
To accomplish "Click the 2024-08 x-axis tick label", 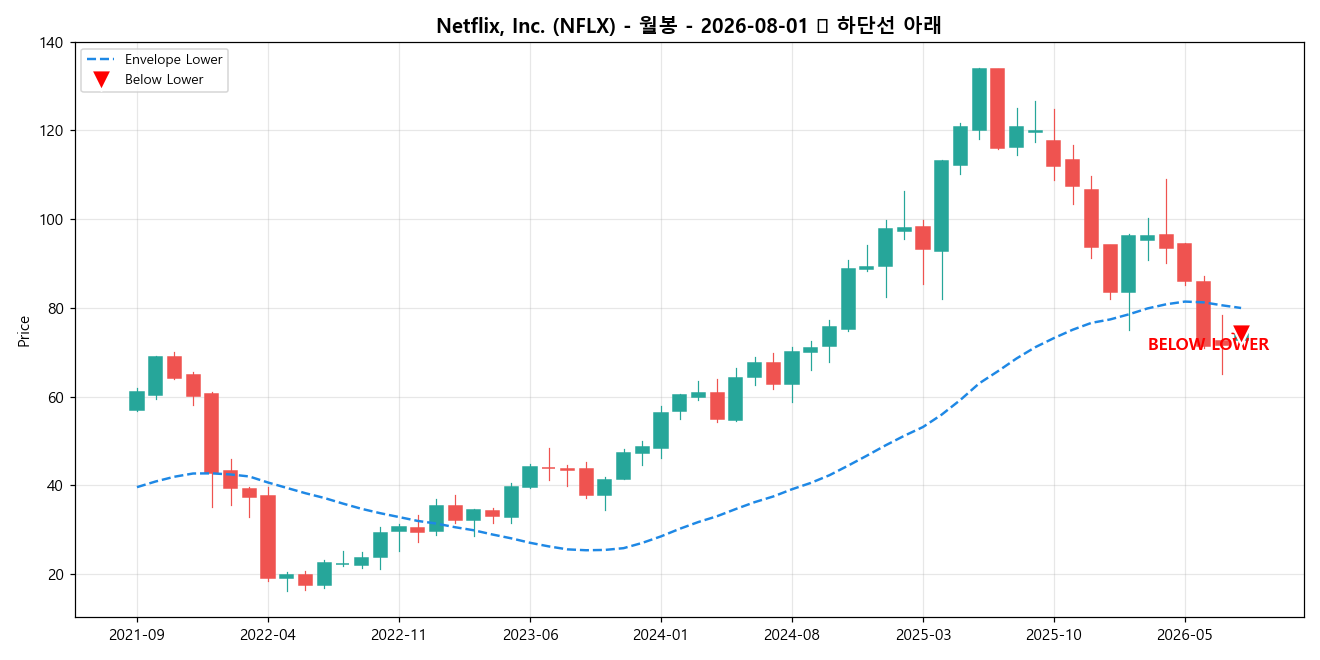I will pos(792,634).
